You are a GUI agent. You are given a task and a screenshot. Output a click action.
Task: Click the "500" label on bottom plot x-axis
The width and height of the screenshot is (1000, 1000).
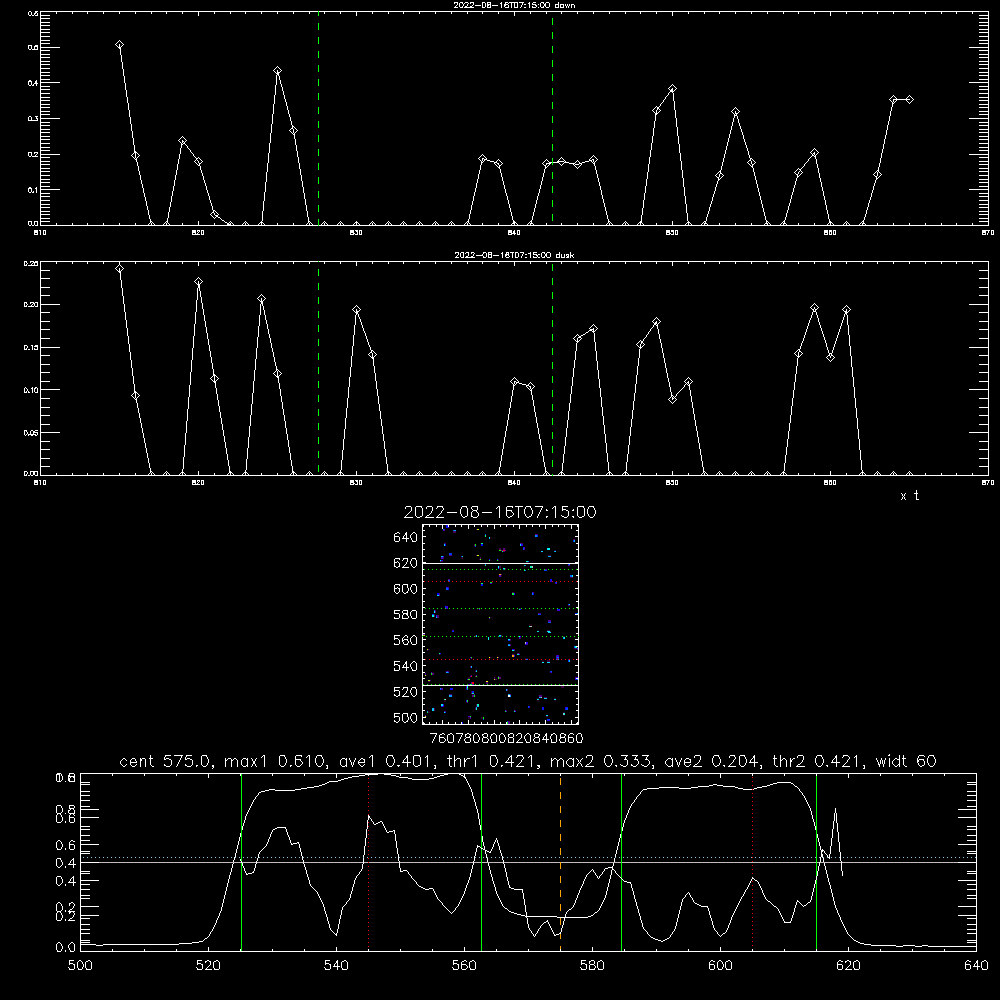click(x=80, y=966)
